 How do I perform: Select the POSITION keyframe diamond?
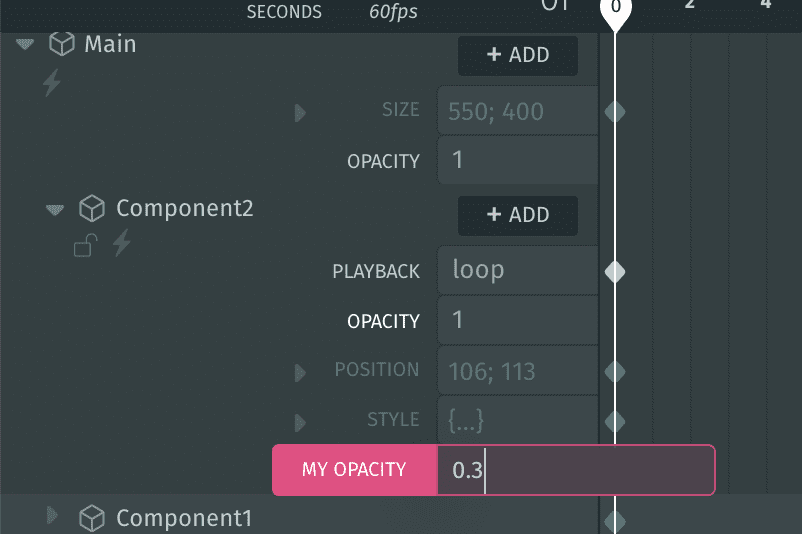(x=615, y=372)
